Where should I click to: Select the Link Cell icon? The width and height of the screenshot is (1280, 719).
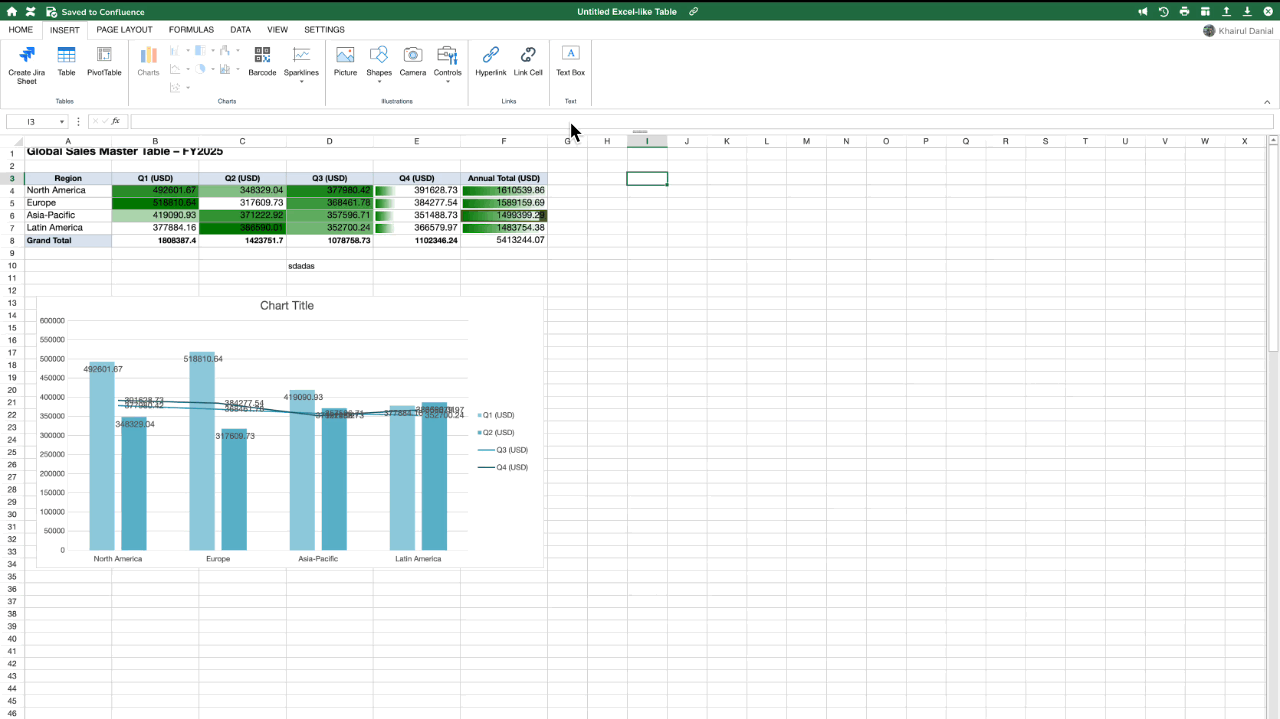point(528,56)
